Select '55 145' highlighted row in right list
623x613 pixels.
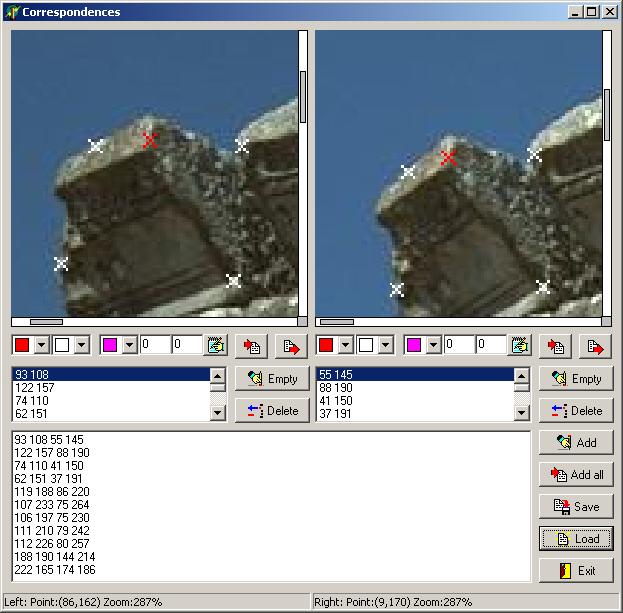pos(415,375)
